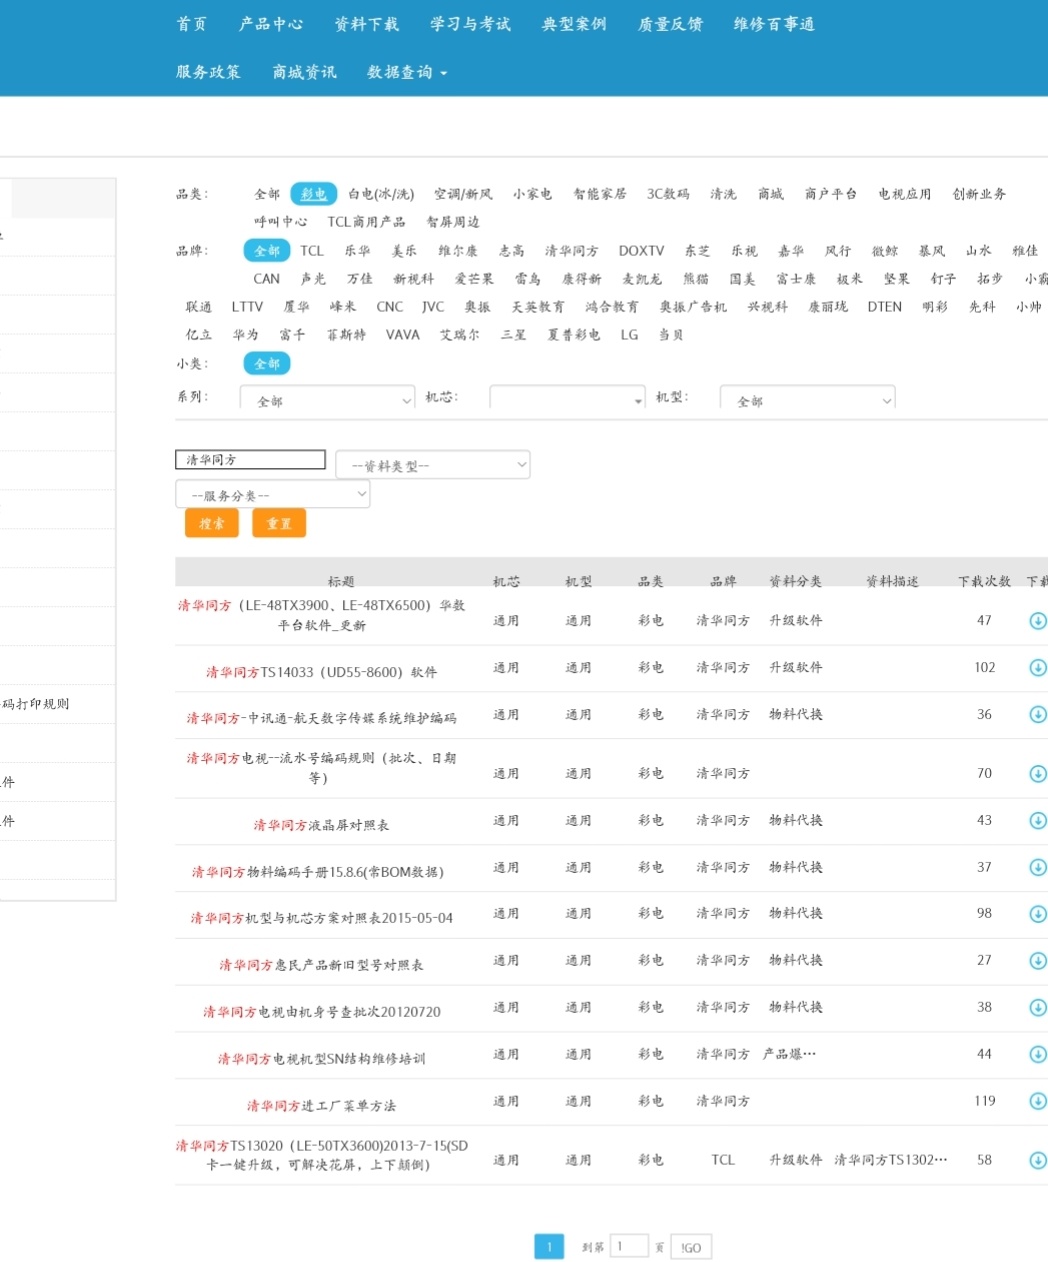Download 清华同方TS13020 LE-50TX3600 file
The image size is (1048, 1262).
point(1038,1161)
